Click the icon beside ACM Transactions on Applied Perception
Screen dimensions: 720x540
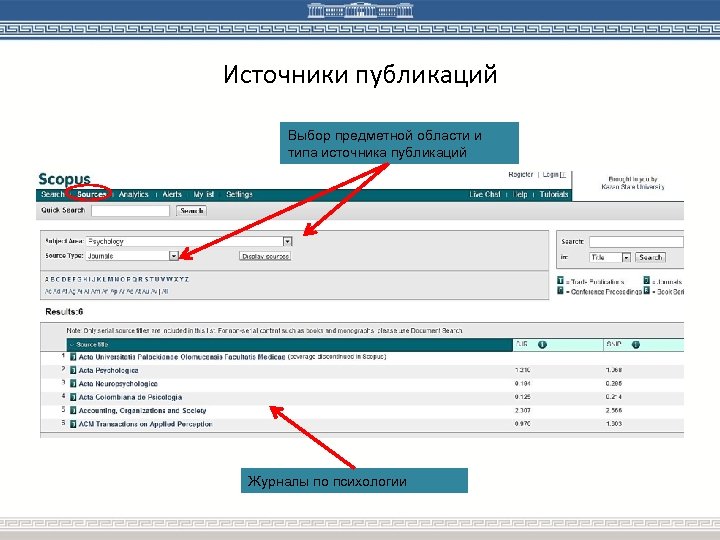point(73,424)
